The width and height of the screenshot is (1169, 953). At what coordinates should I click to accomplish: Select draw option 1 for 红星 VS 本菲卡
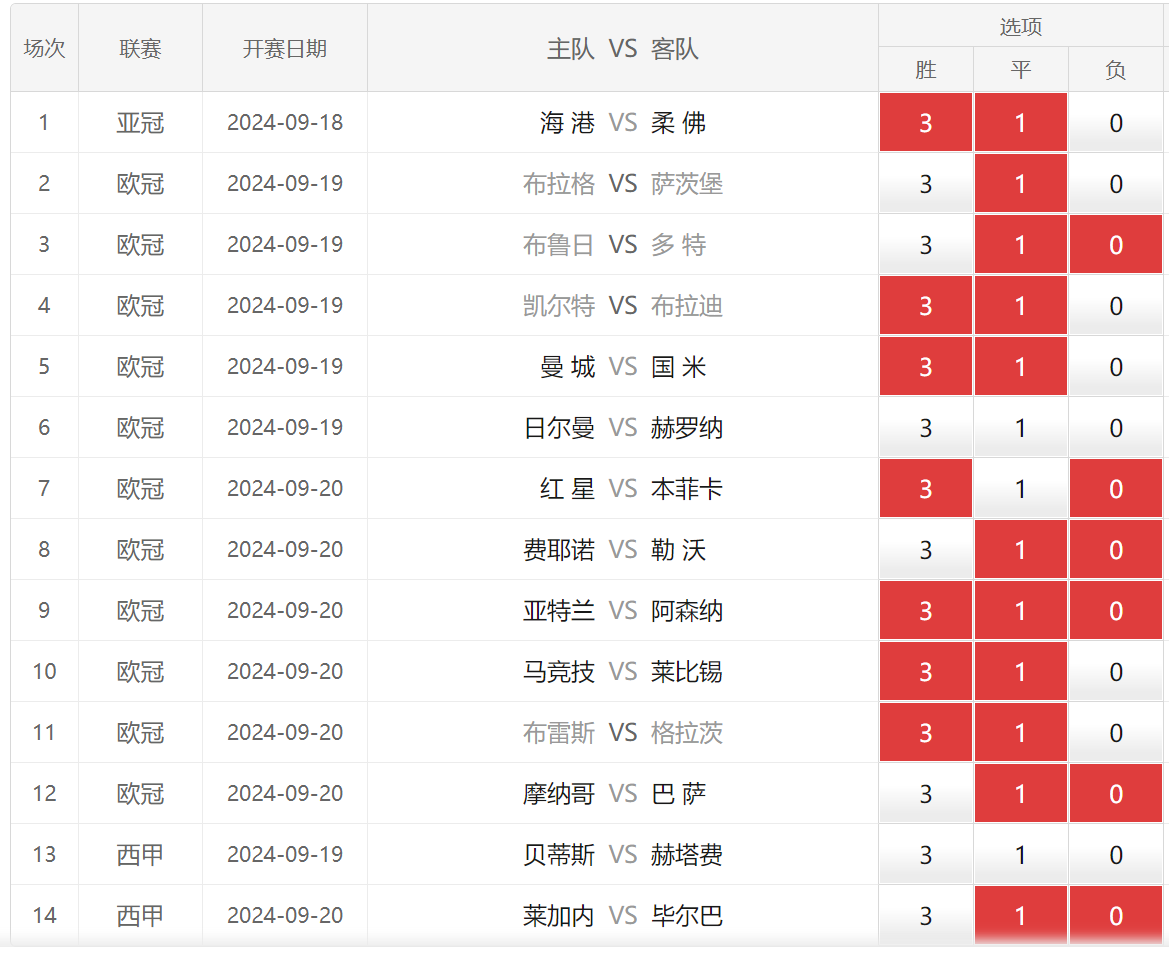(1021, 488)
